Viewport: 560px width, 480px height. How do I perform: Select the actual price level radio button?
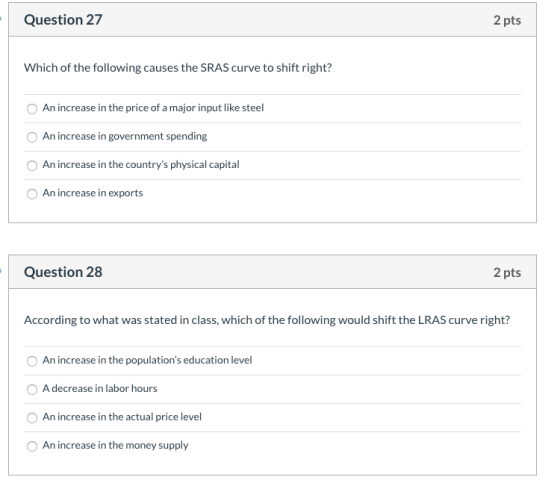32,418
